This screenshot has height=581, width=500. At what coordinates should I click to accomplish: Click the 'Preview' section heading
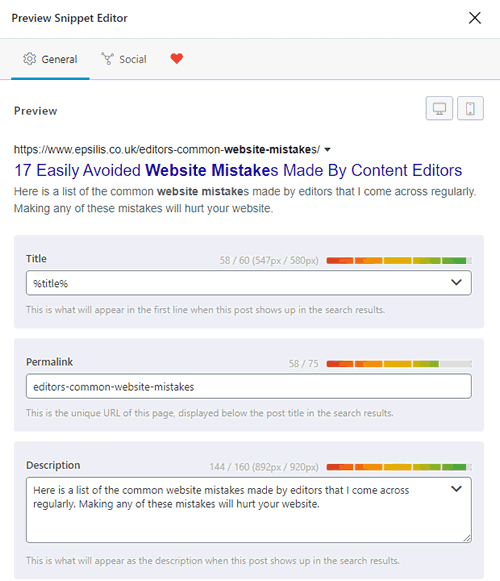coord(36,111)
